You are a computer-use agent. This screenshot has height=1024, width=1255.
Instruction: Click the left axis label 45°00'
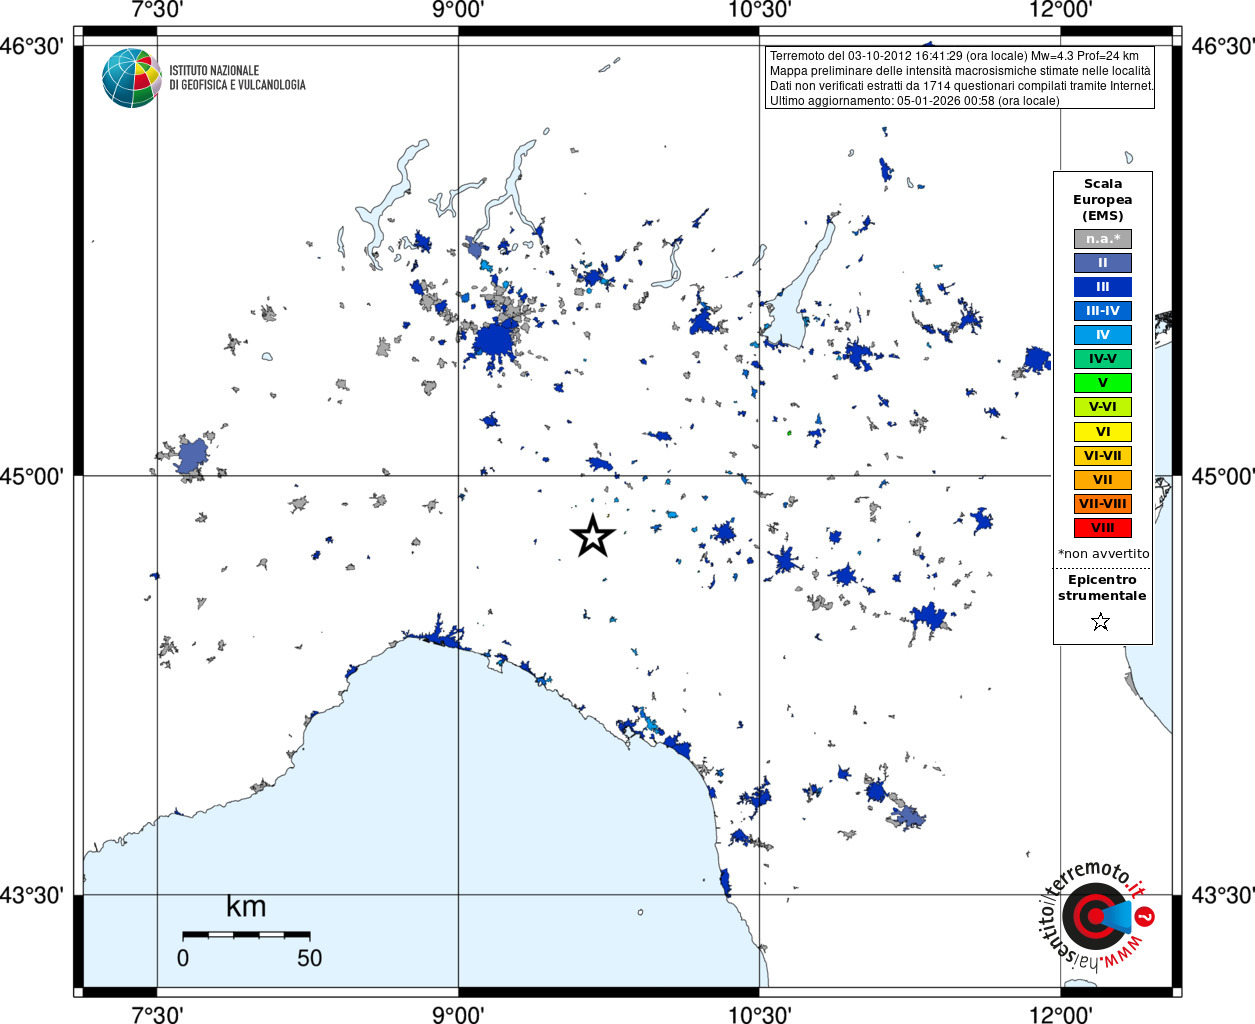(x=32, y=476)
